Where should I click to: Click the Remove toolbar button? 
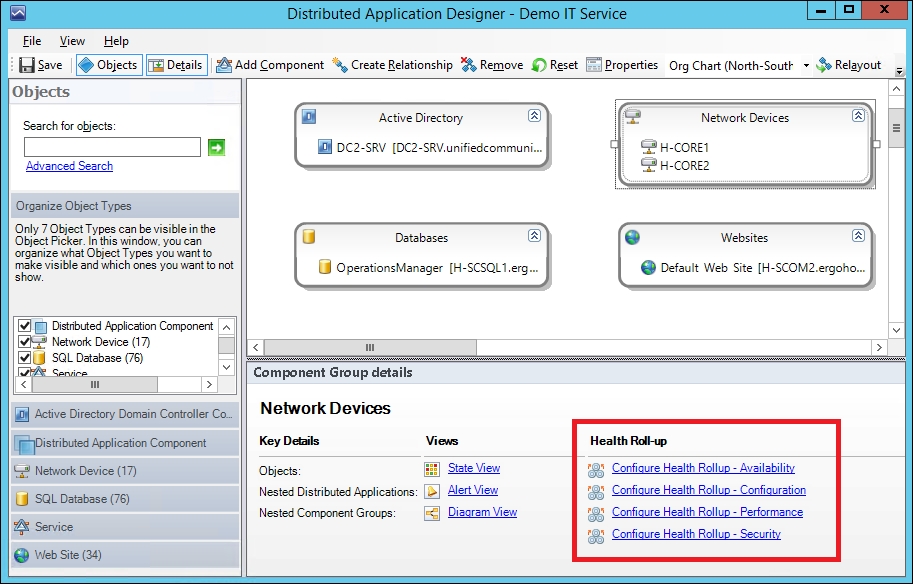[x=492, y=65]
